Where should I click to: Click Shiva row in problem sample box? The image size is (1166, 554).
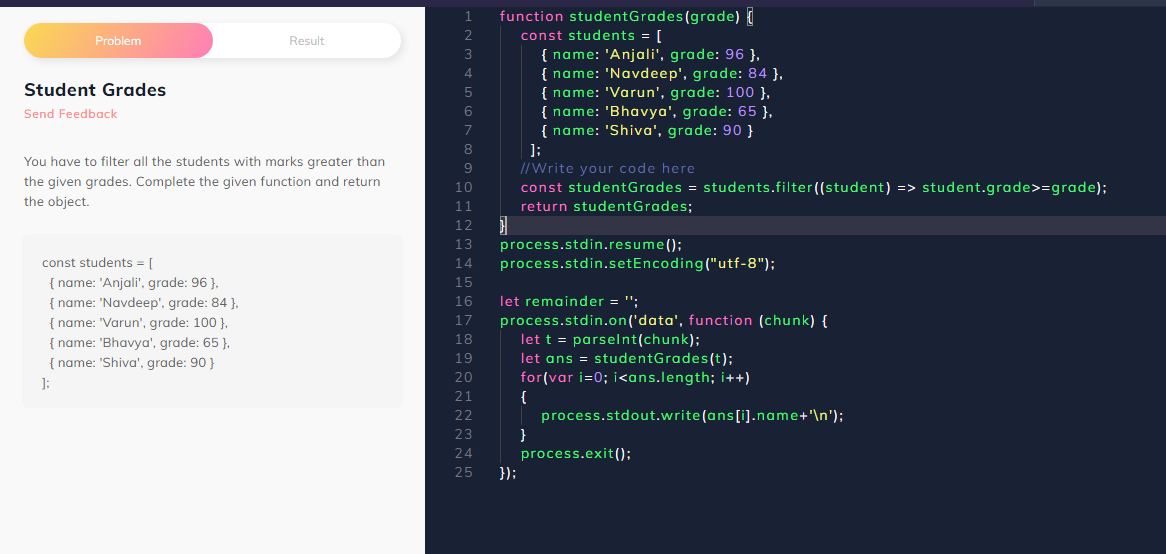[x=132, y=363]
